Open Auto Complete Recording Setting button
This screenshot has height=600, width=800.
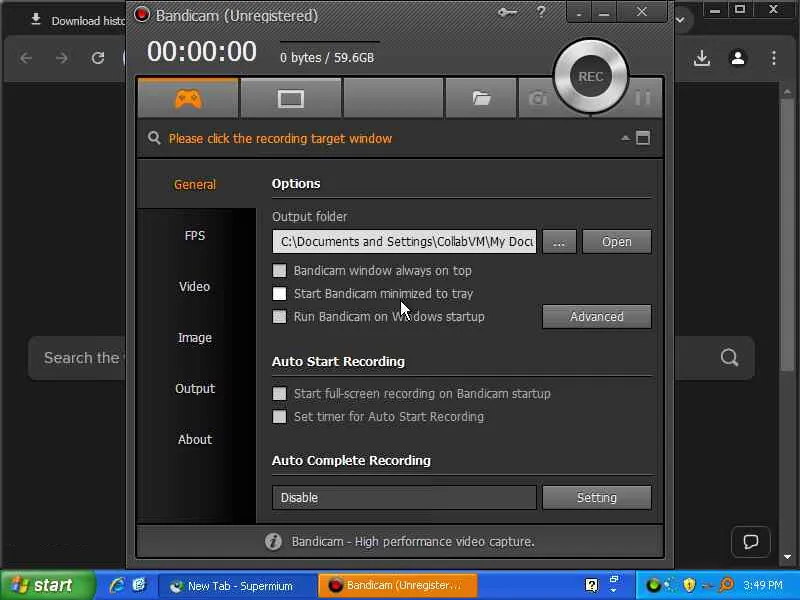(596, 497)
